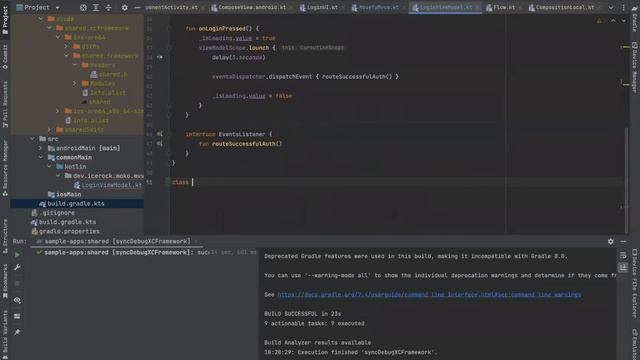Open the Structure tool window
Image resolution: width=640 pixels, height=360 pixels.
coord(5,236)
